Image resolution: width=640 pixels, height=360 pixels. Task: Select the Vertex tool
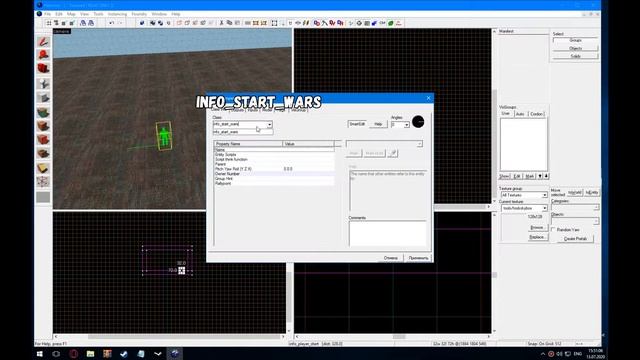pos(43,182)
